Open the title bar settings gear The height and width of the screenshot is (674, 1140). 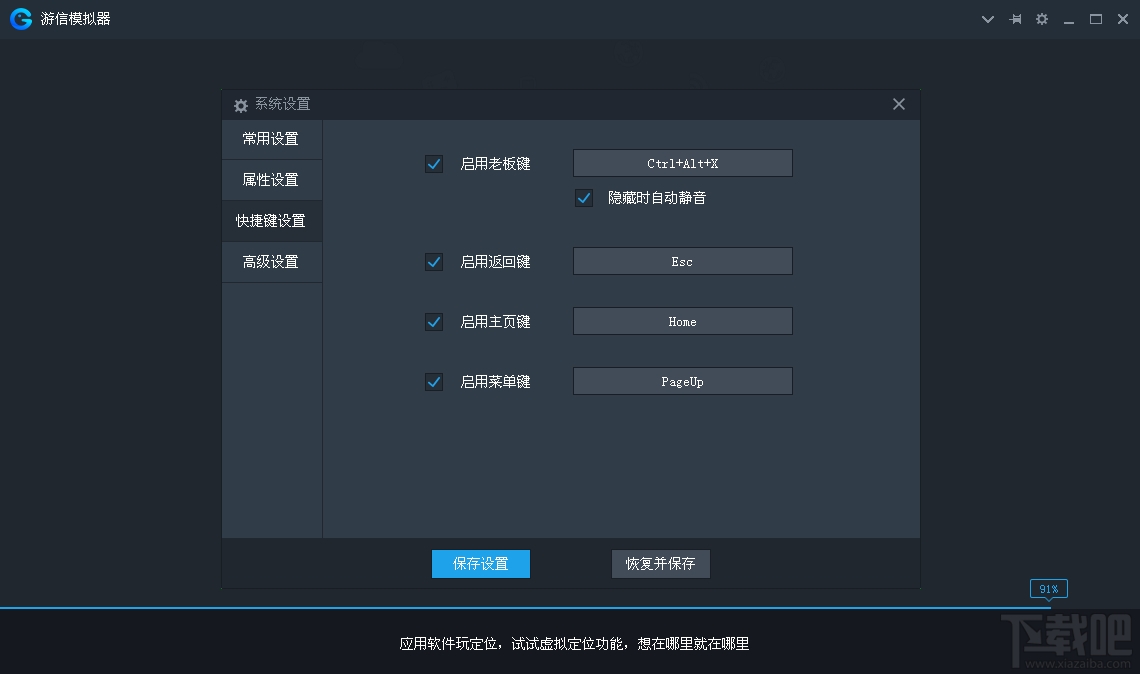click(1042, 18)
